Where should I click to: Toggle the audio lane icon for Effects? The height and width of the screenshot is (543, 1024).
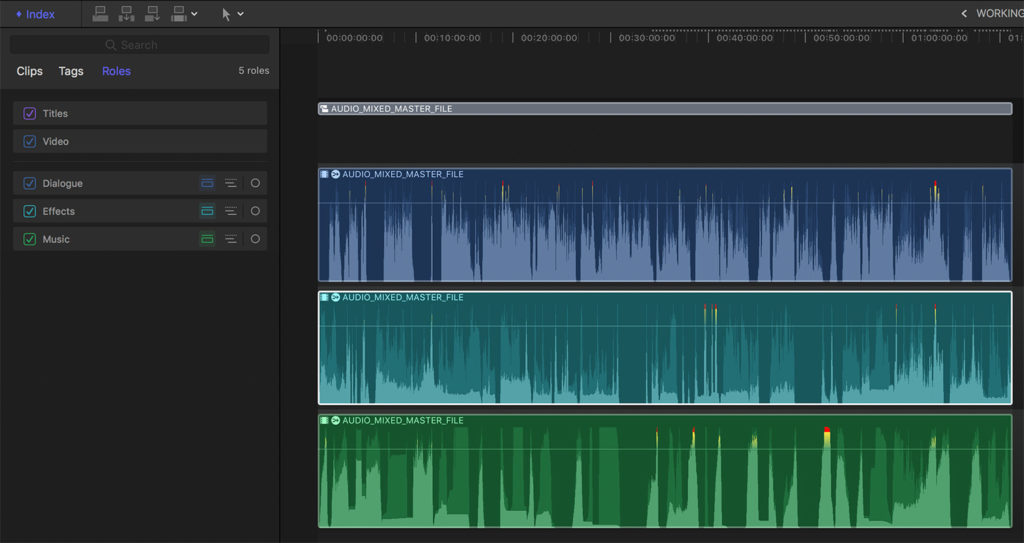click(x=207, y=211)
